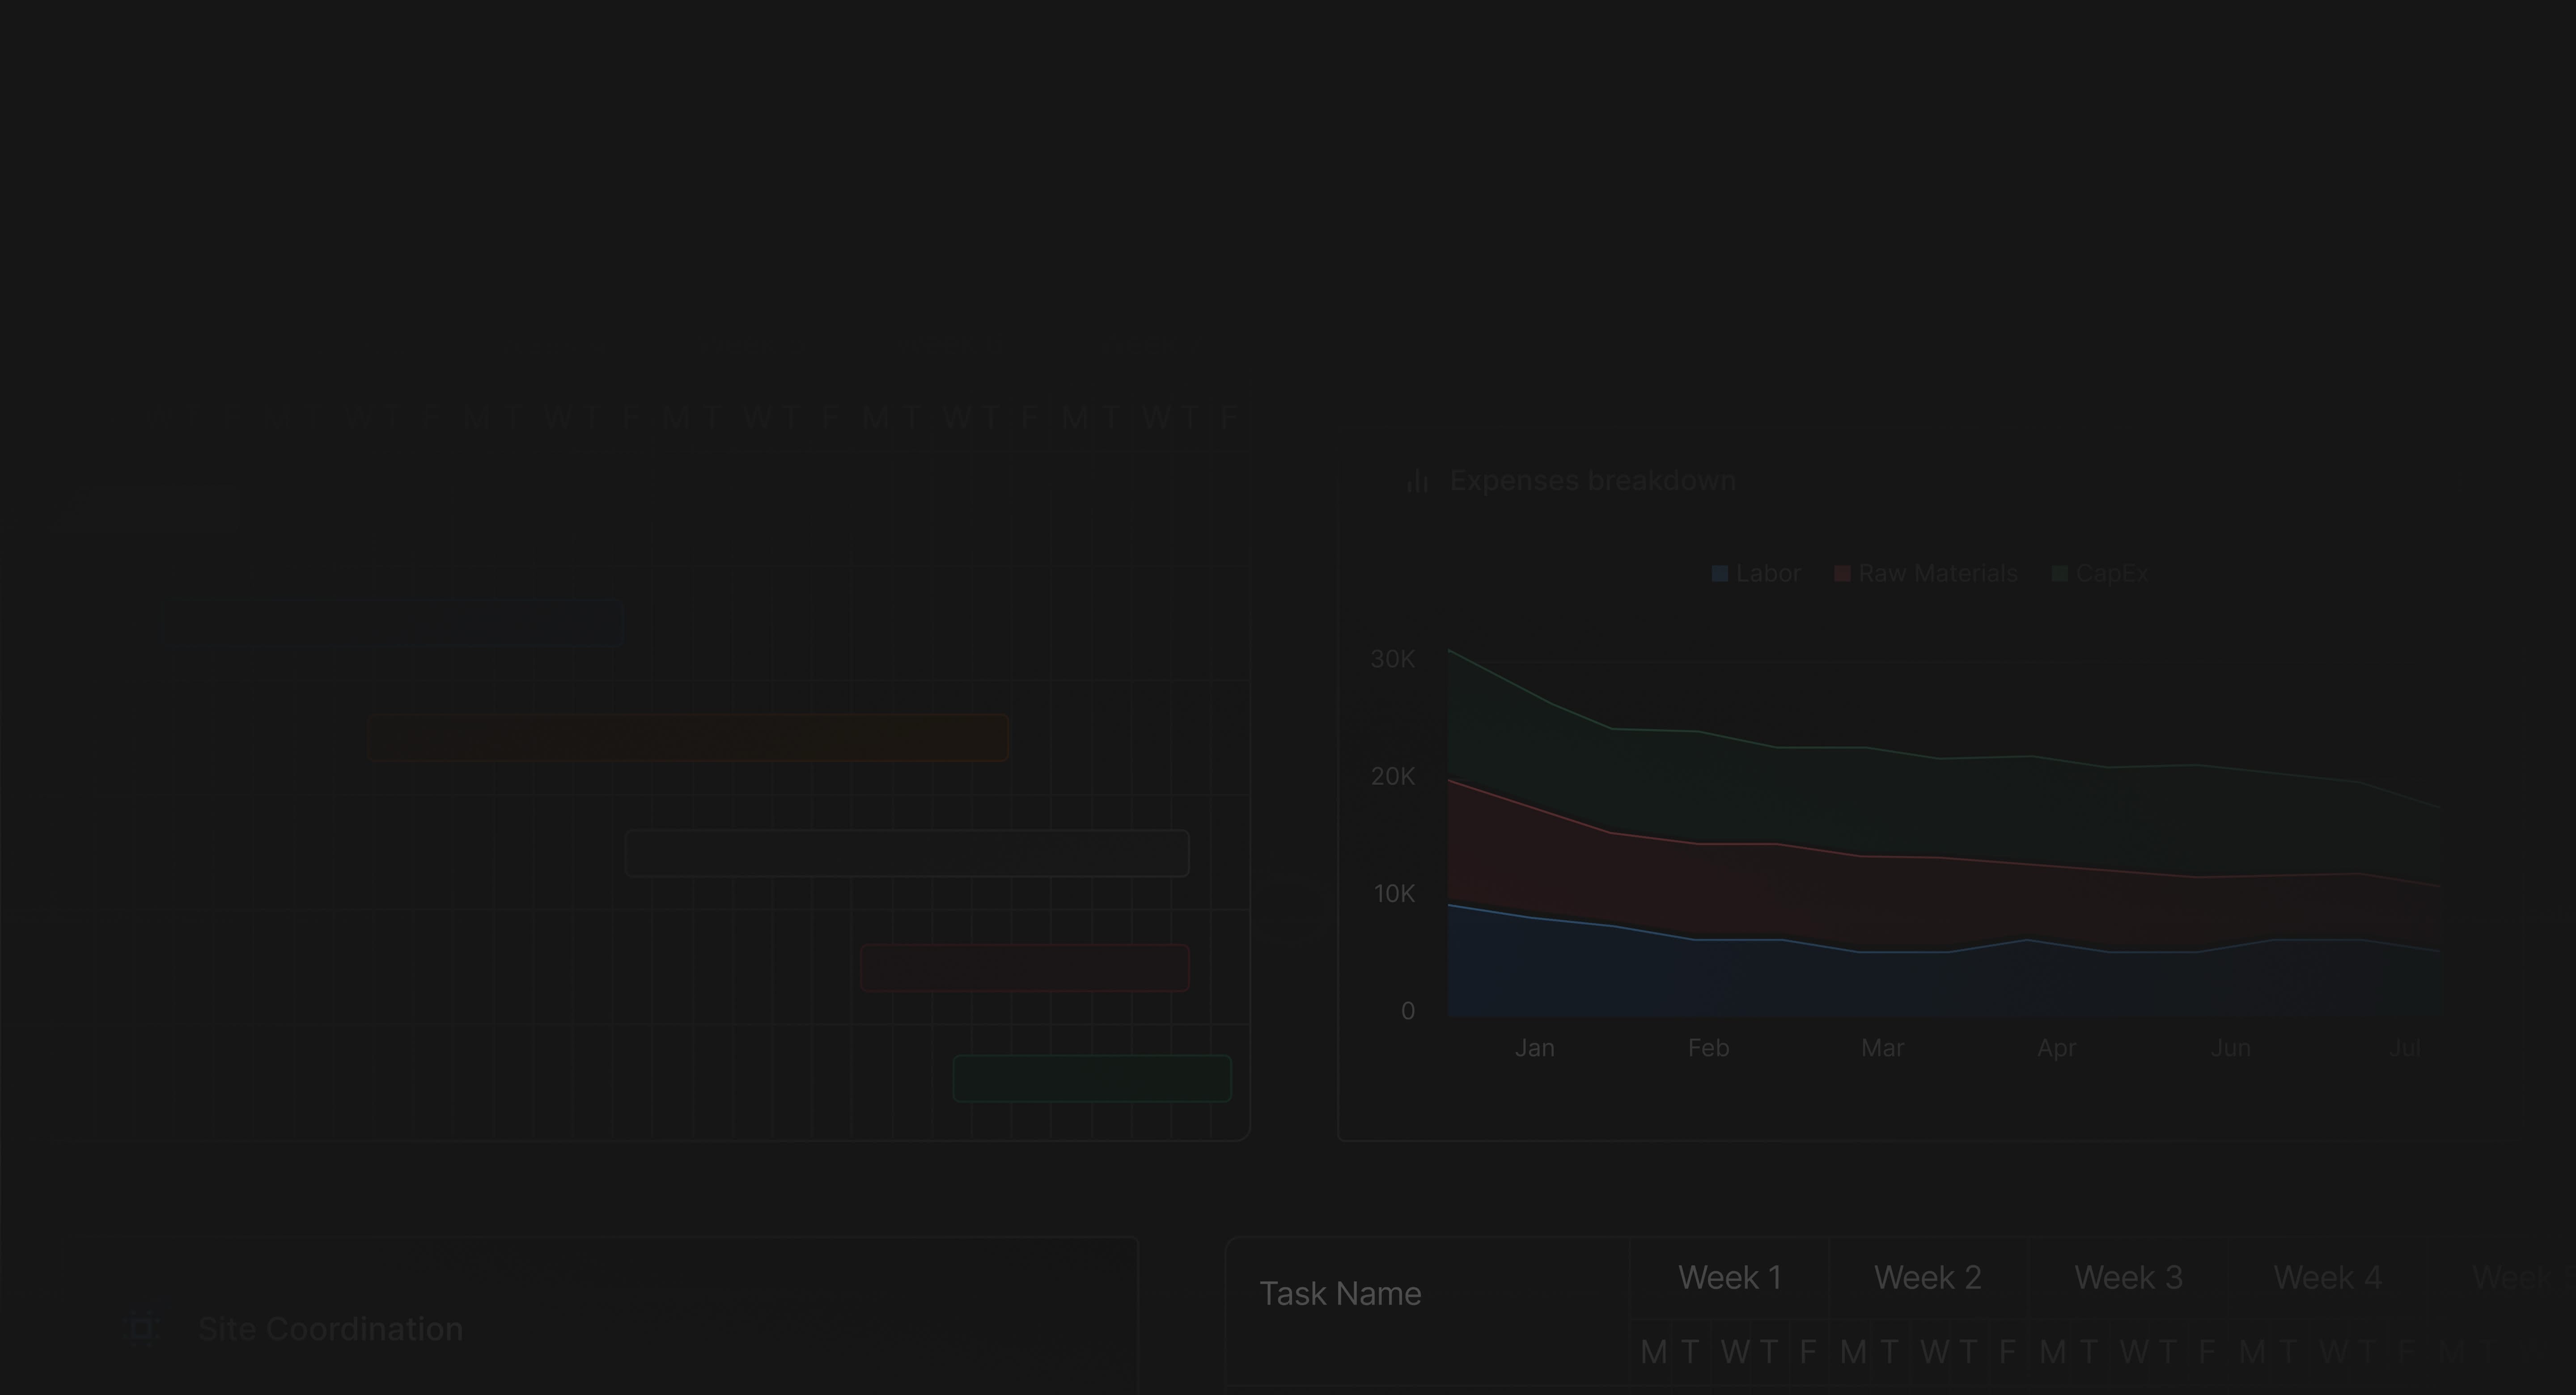Viewport: 2576px width, 1395px height.
Task: Select the orange Gantt task bar
Action: coord(688,738)
